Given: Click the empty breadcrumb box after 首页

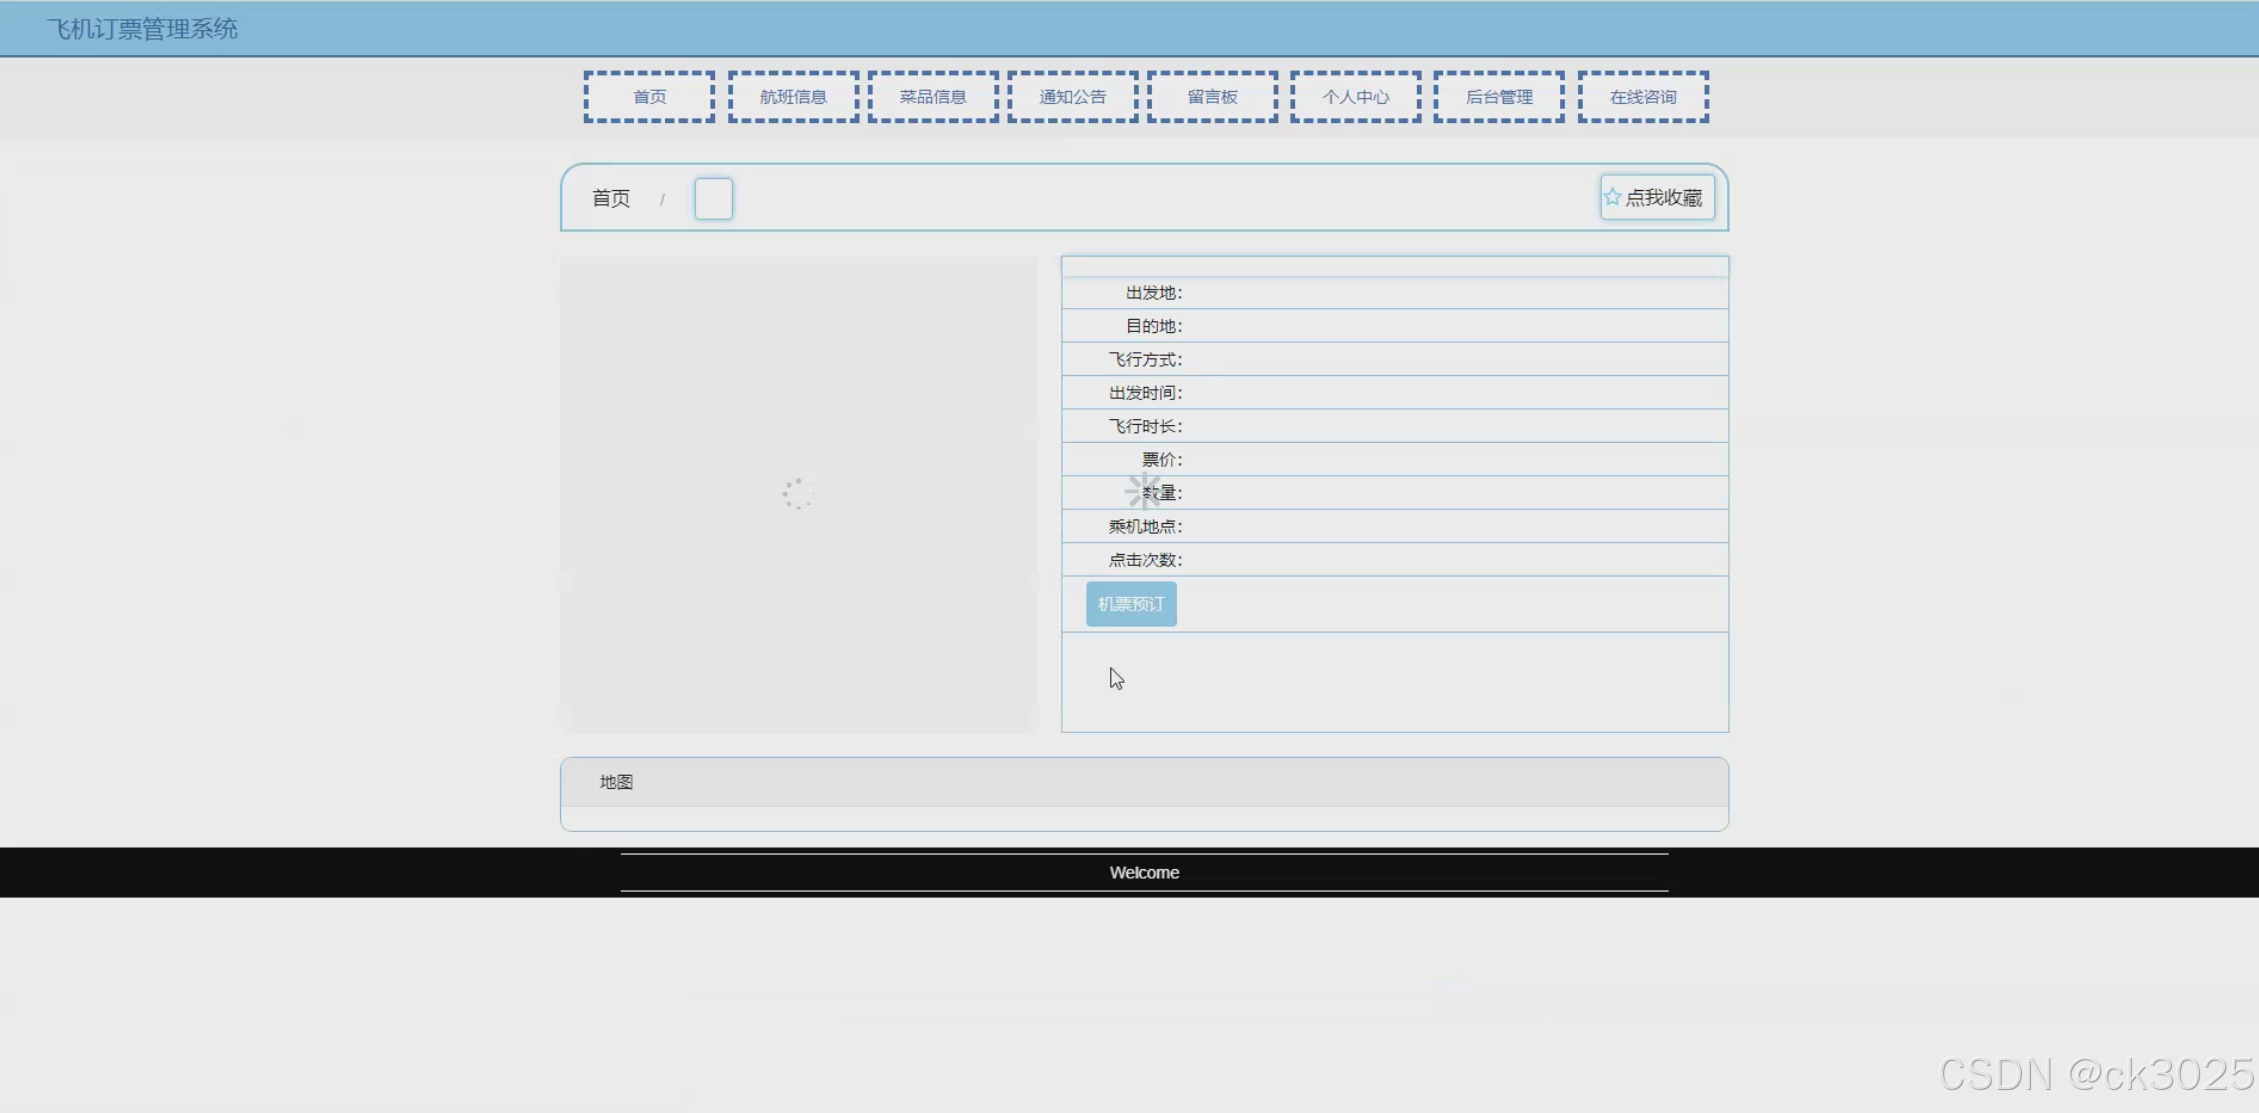Looking at the screenshot, I should (713, 198).
